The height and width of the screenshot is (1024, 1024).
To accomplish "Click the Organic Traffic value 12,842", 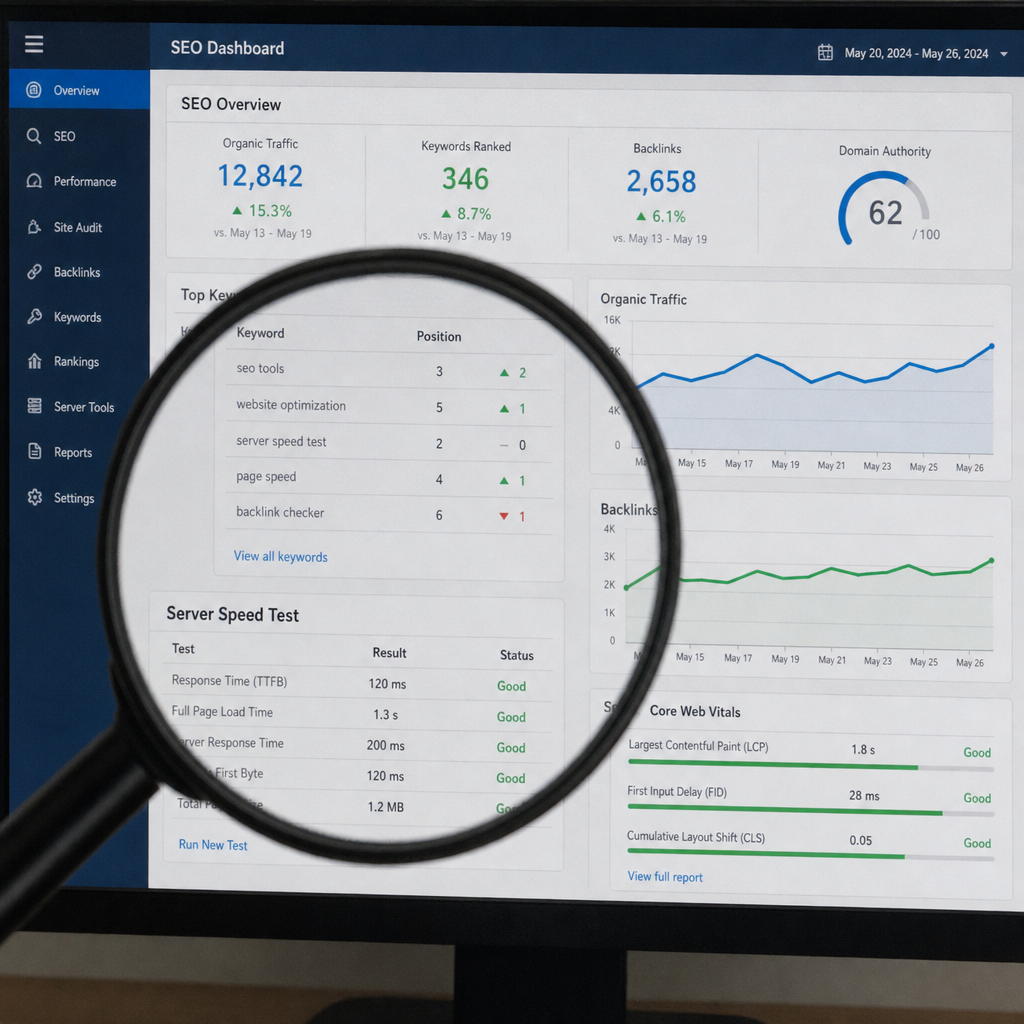I will coord(260,176).
